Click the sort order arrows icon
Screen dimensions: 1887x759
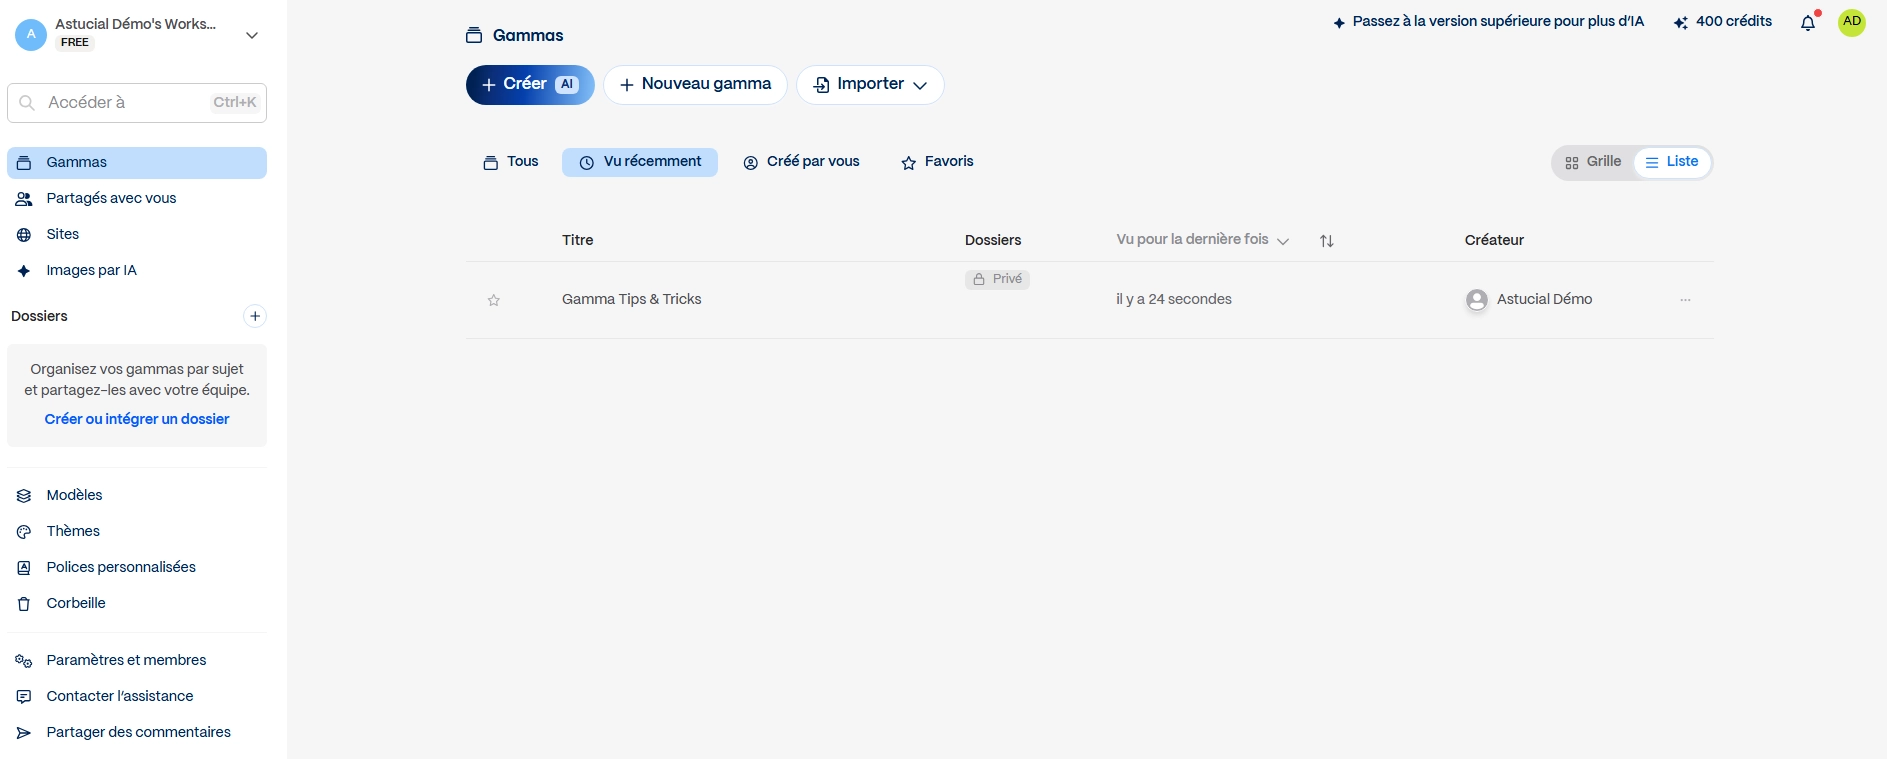(x=1326, y=241)
